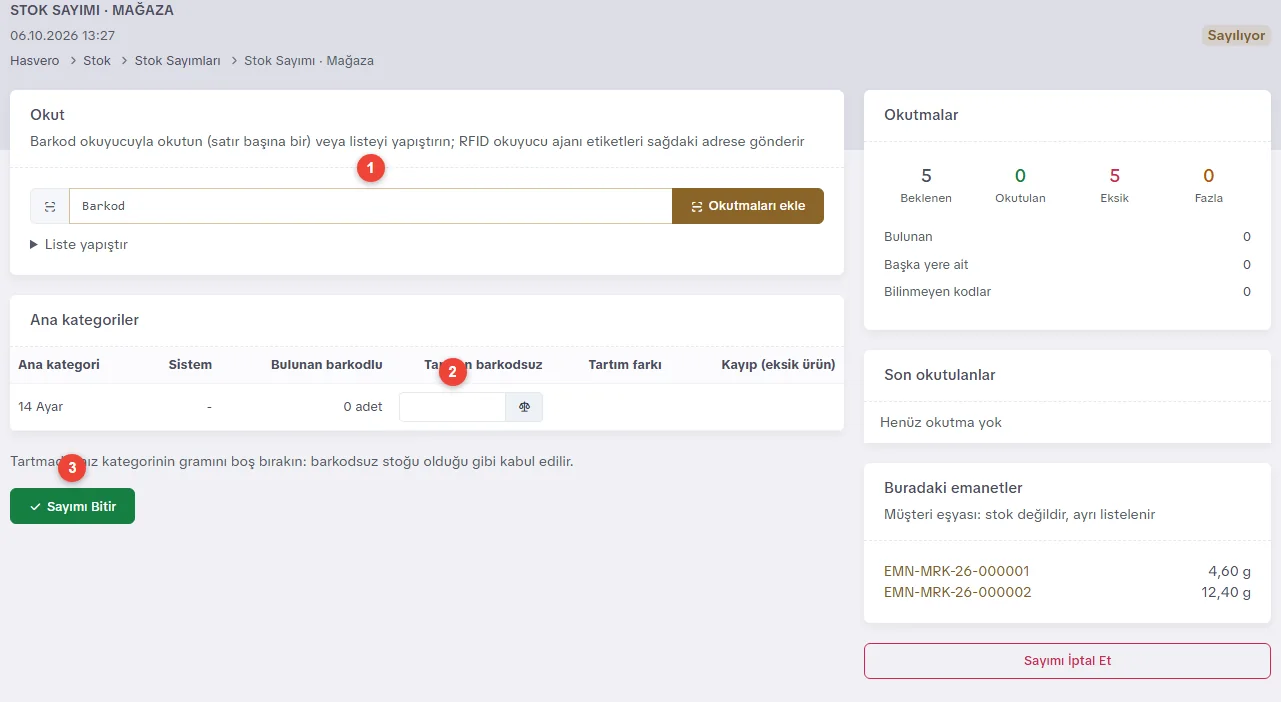The image size is (1281, 702).
Task: Select the 14 Ayar category cell
Action: point(41,407)
